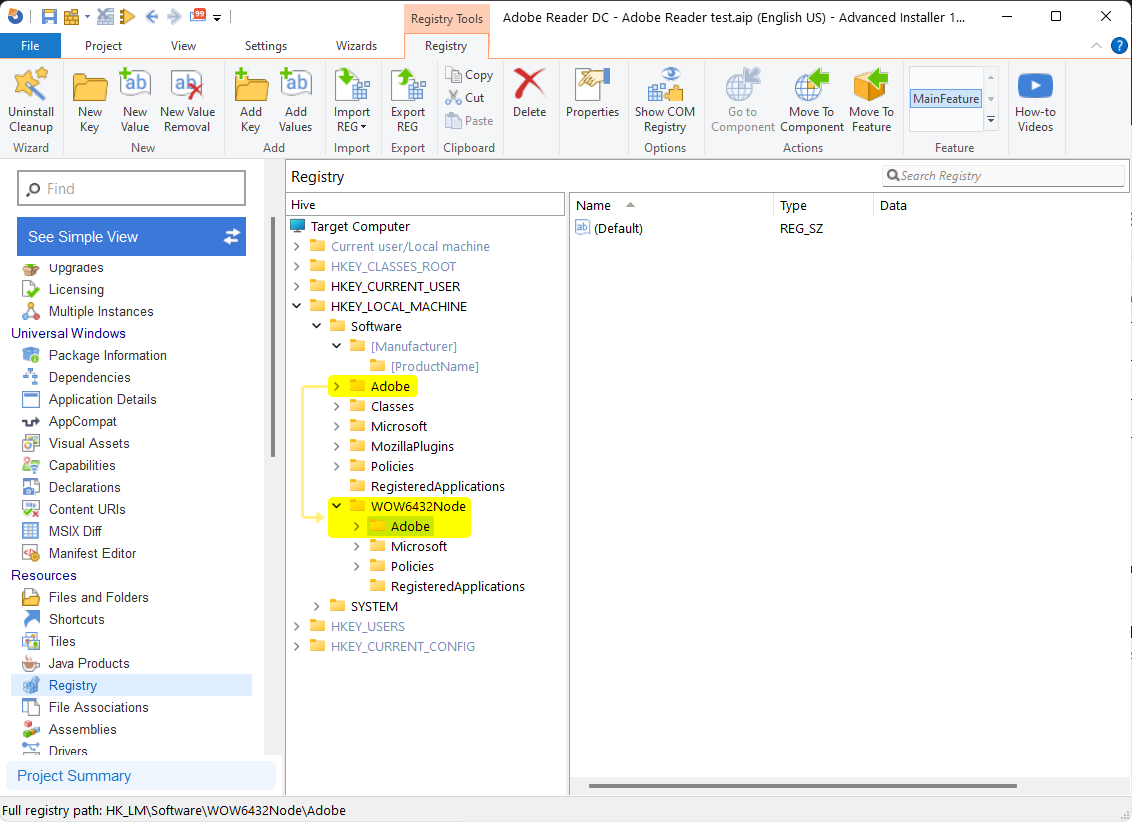Screen dimensions: 1132x822
Task: Switch to the Project tab
Action: click(x=103, y=45)
